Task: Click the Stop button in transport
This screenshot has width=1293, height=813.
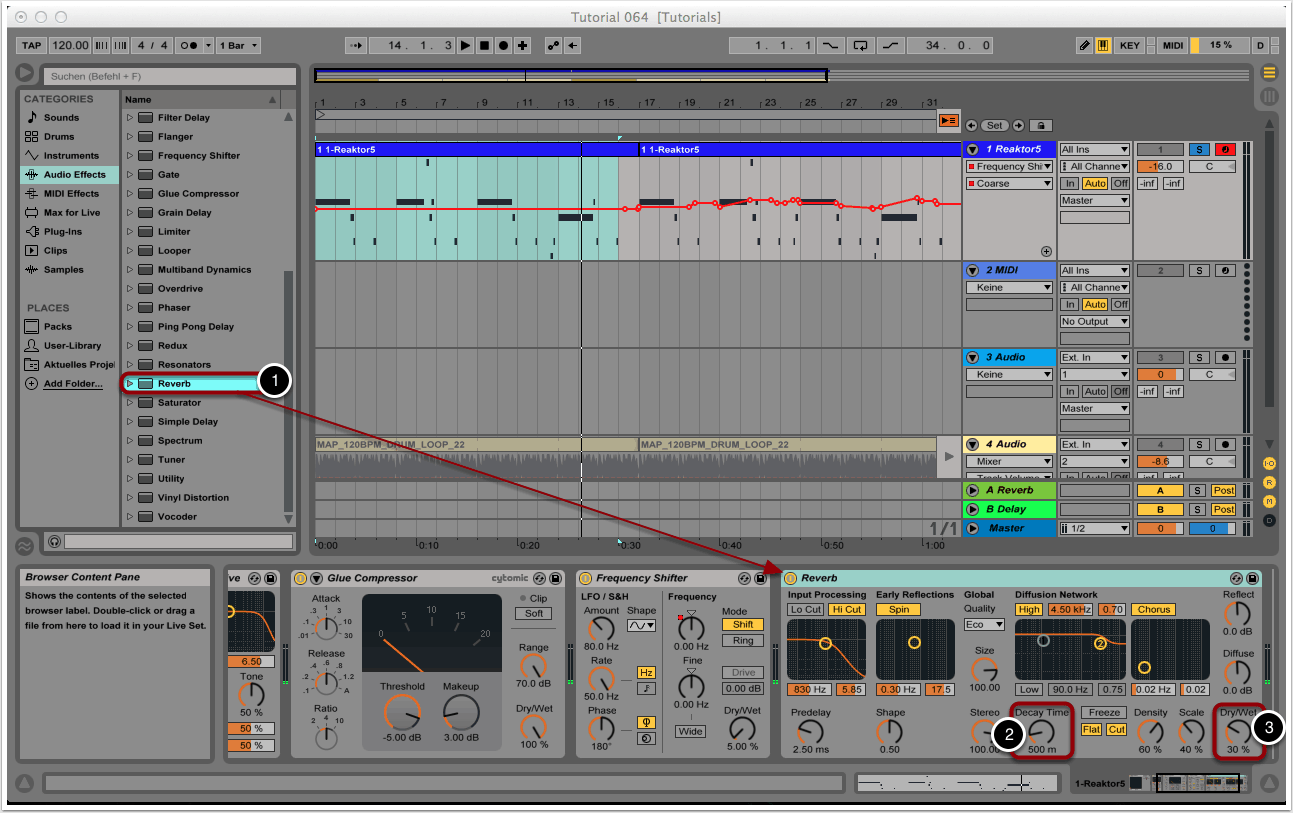Action: [x=485, y=45]
